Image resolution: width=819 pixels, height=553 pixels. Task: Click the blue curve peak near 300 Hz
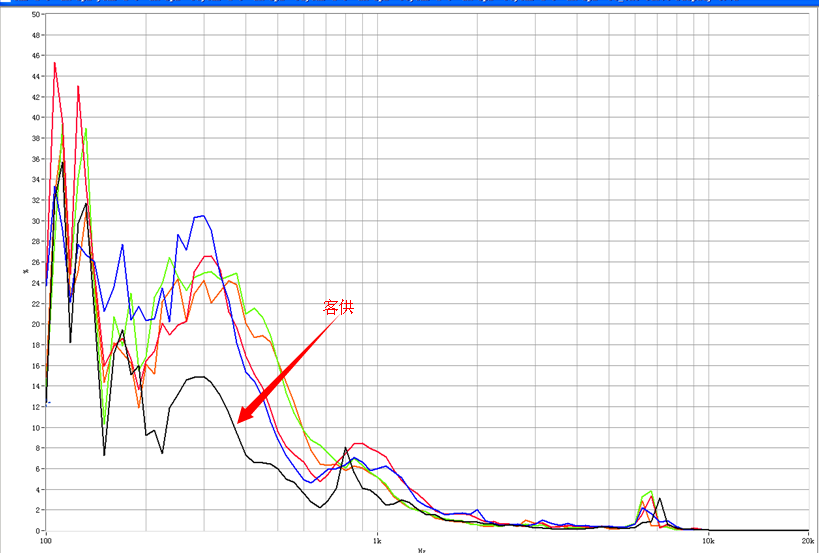203,215
